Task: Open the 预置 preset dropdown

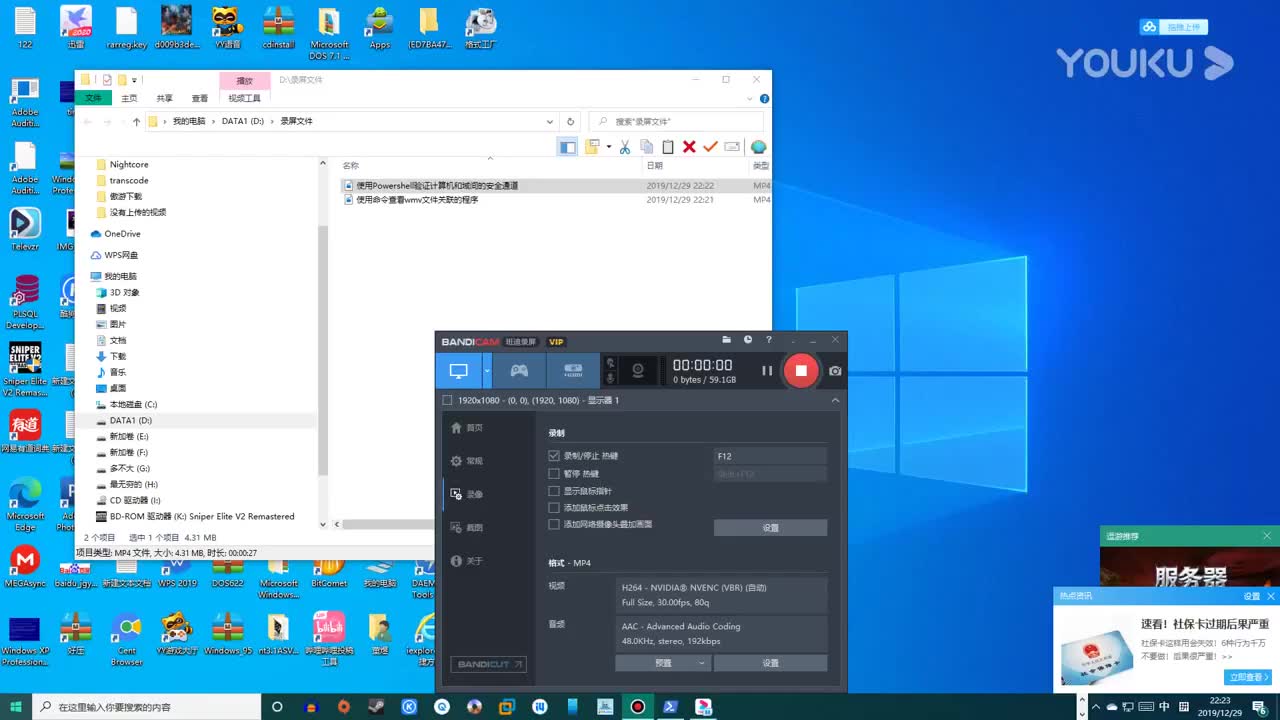Action: click(662, 662)
